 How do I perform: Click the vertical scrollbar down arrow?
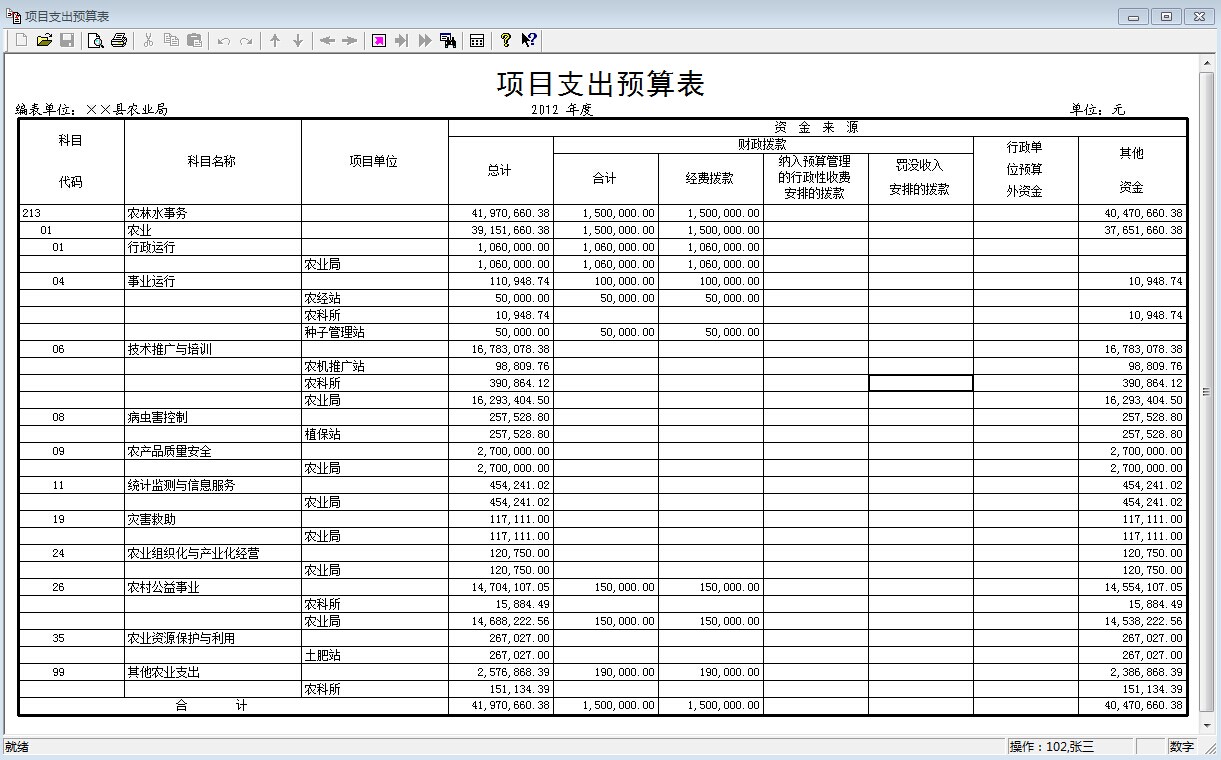1207,726
